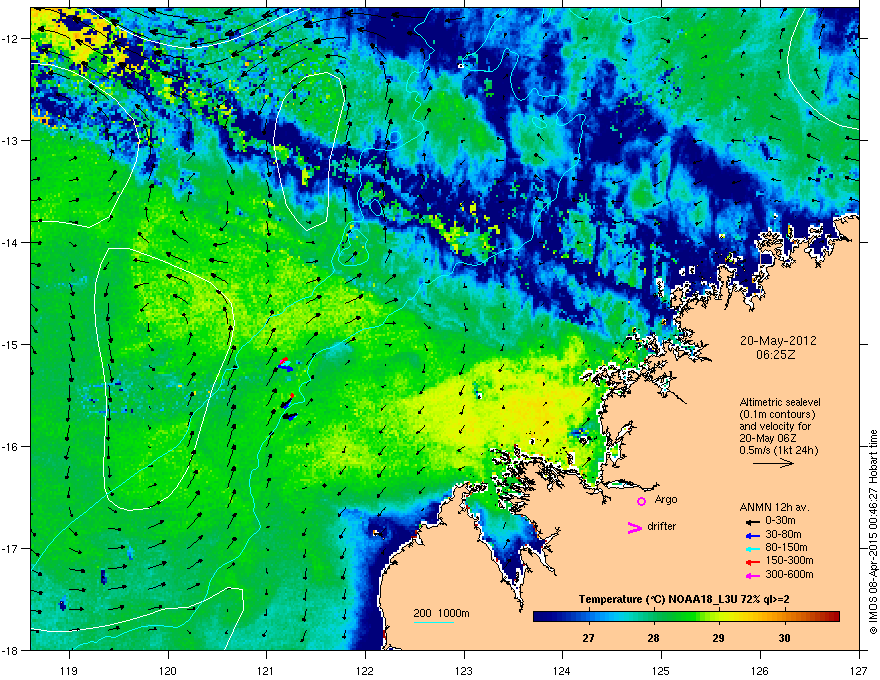Click the magenta drifter arrowhead legend marker
The height and width of the screenshot is (680, 880).
pyautogui.click(x=634, y=527)
